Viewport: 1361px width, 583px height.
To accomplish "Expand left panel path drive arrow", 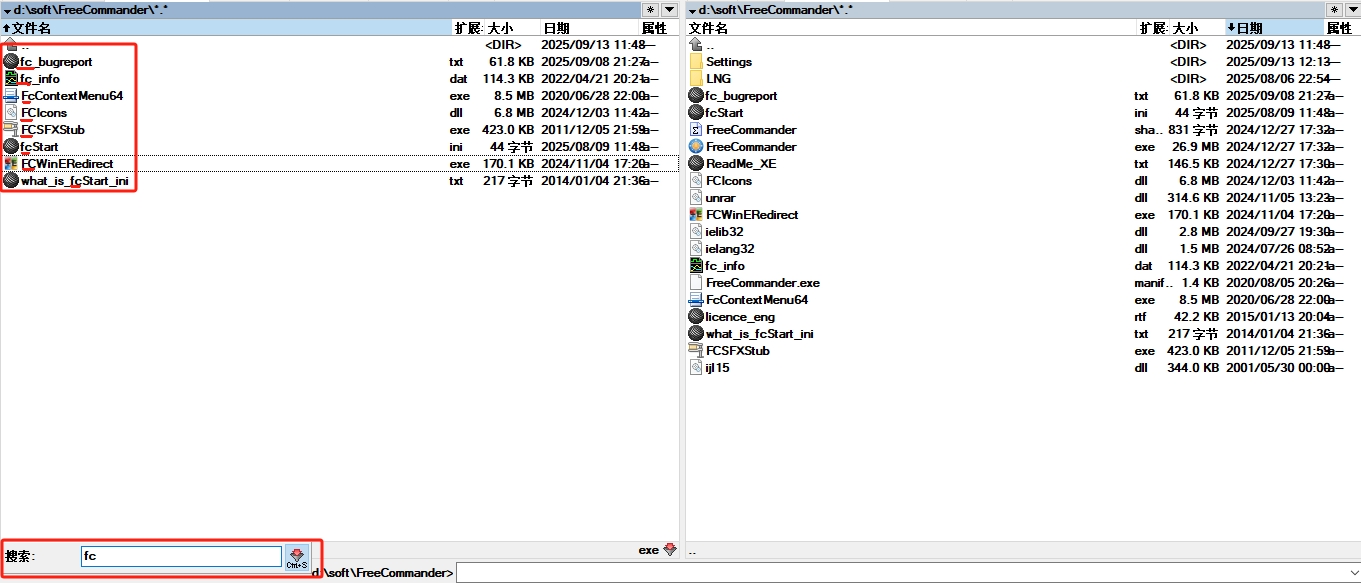I will [x=7, y=10].
